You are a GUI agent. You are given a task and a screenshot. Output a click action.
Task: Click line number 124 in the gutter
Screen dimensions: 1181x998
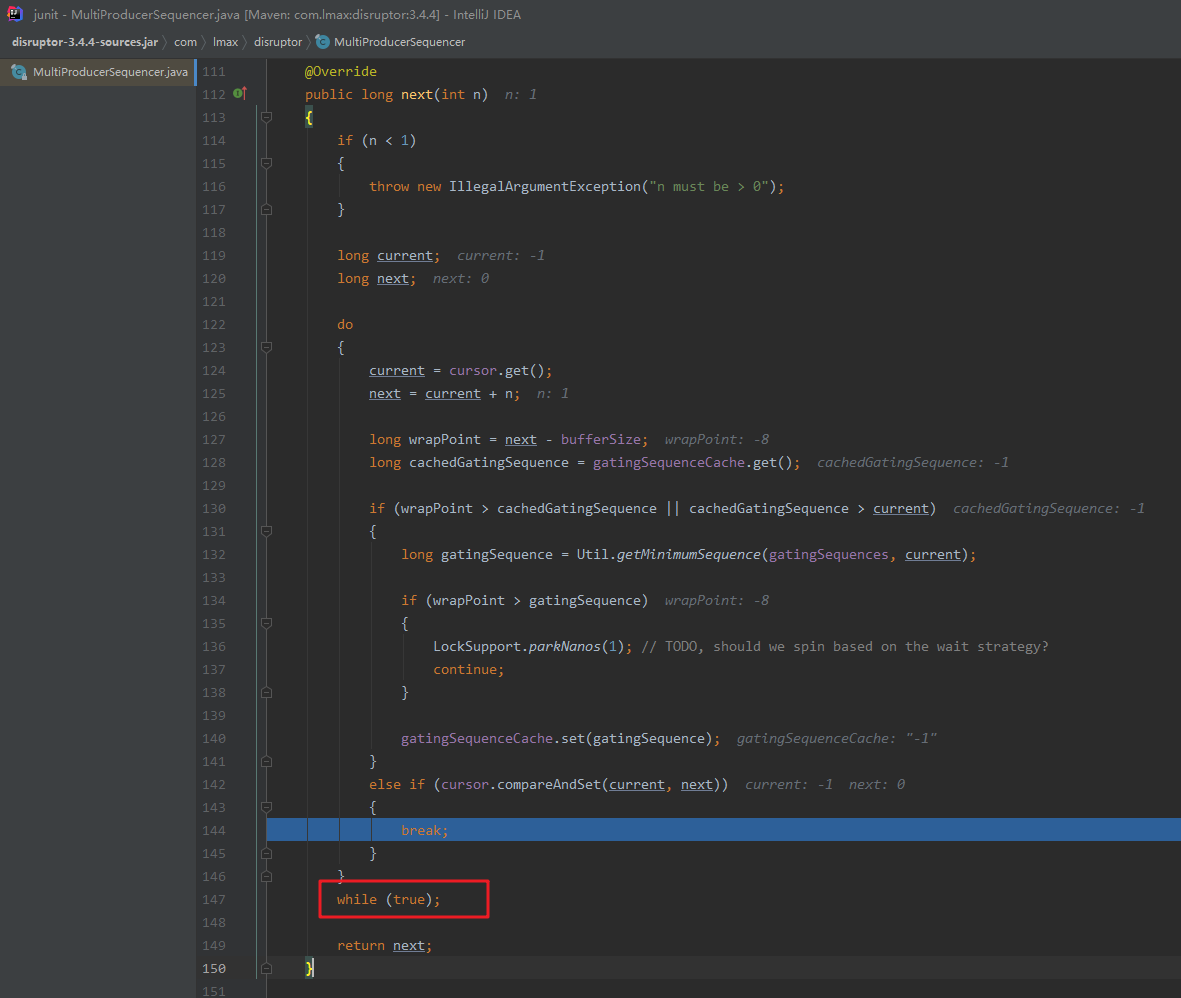[x=214, y=371]
